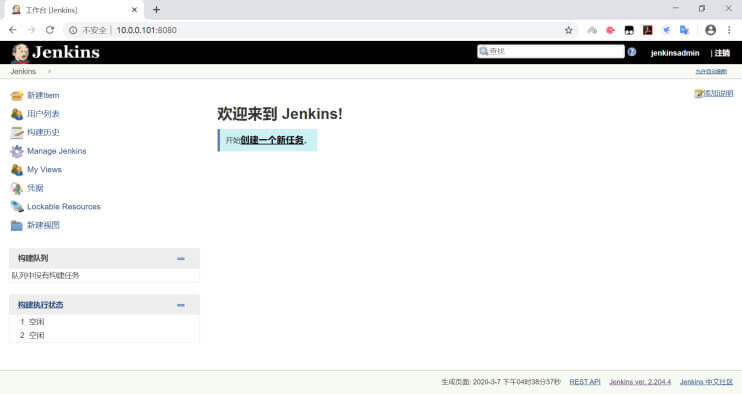The height and width of the screenshot is (394, 742).
Task: Focus the Jenkins search box
Action: pyautogui.click(x=551, y=52)
